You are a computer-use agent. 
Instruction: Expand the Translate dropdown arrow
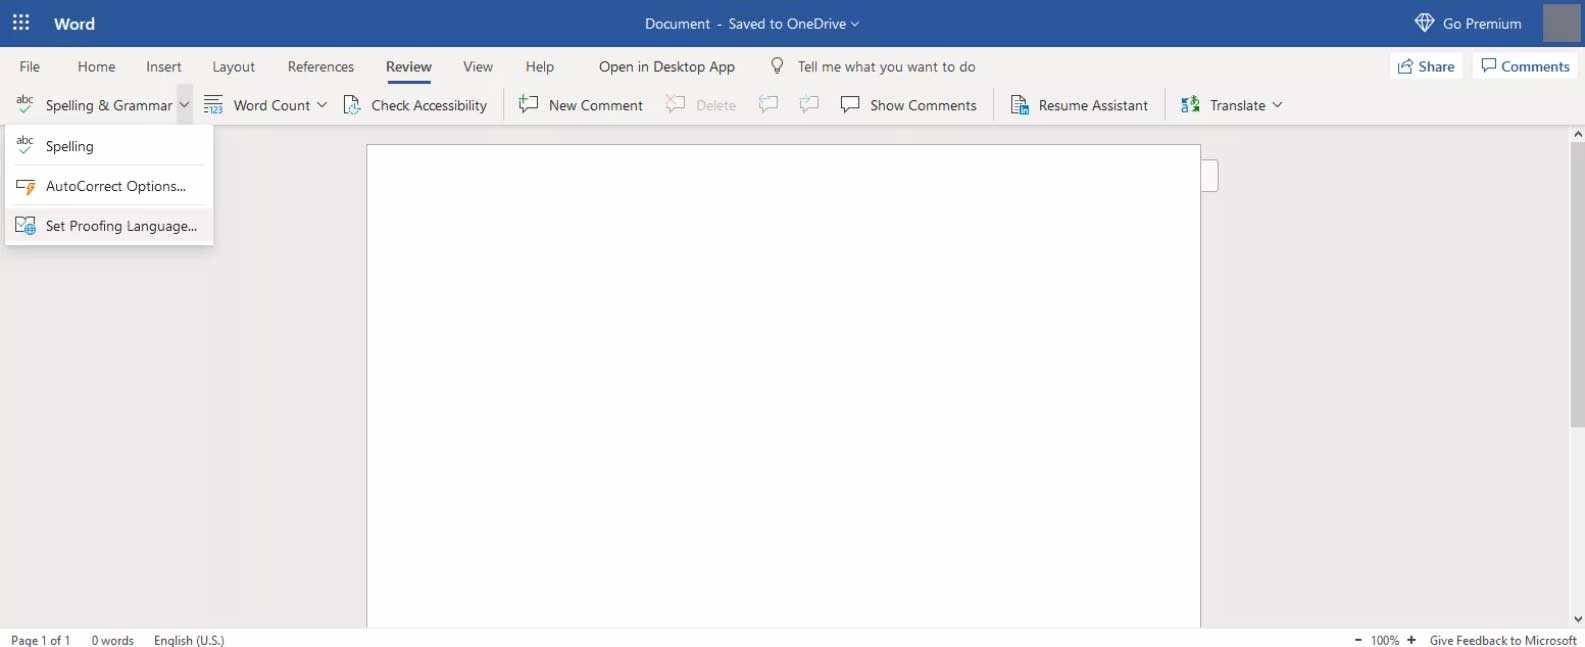coord(1277,105)
